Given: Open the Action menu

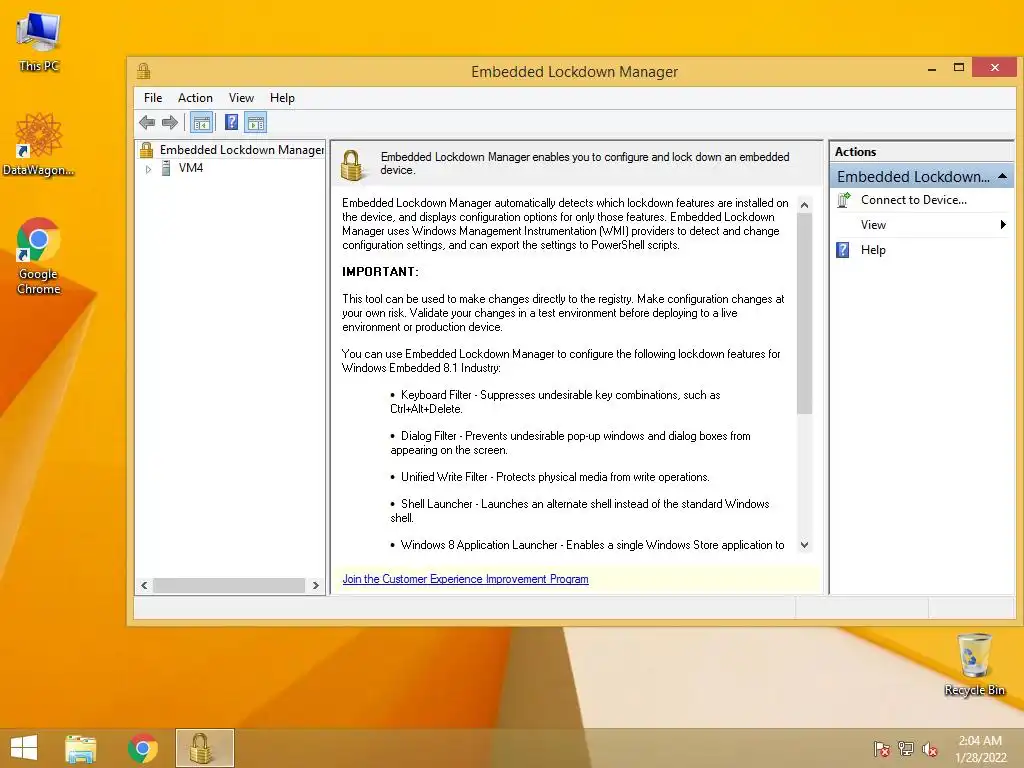Looking at the screenshot, I should [x=195, y=98].
